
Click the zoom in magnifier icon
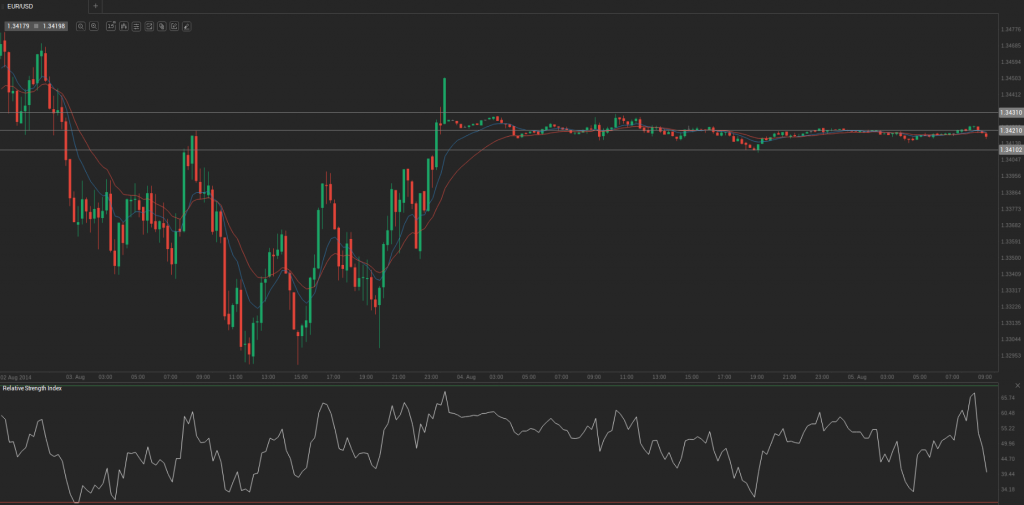point(94,25)
